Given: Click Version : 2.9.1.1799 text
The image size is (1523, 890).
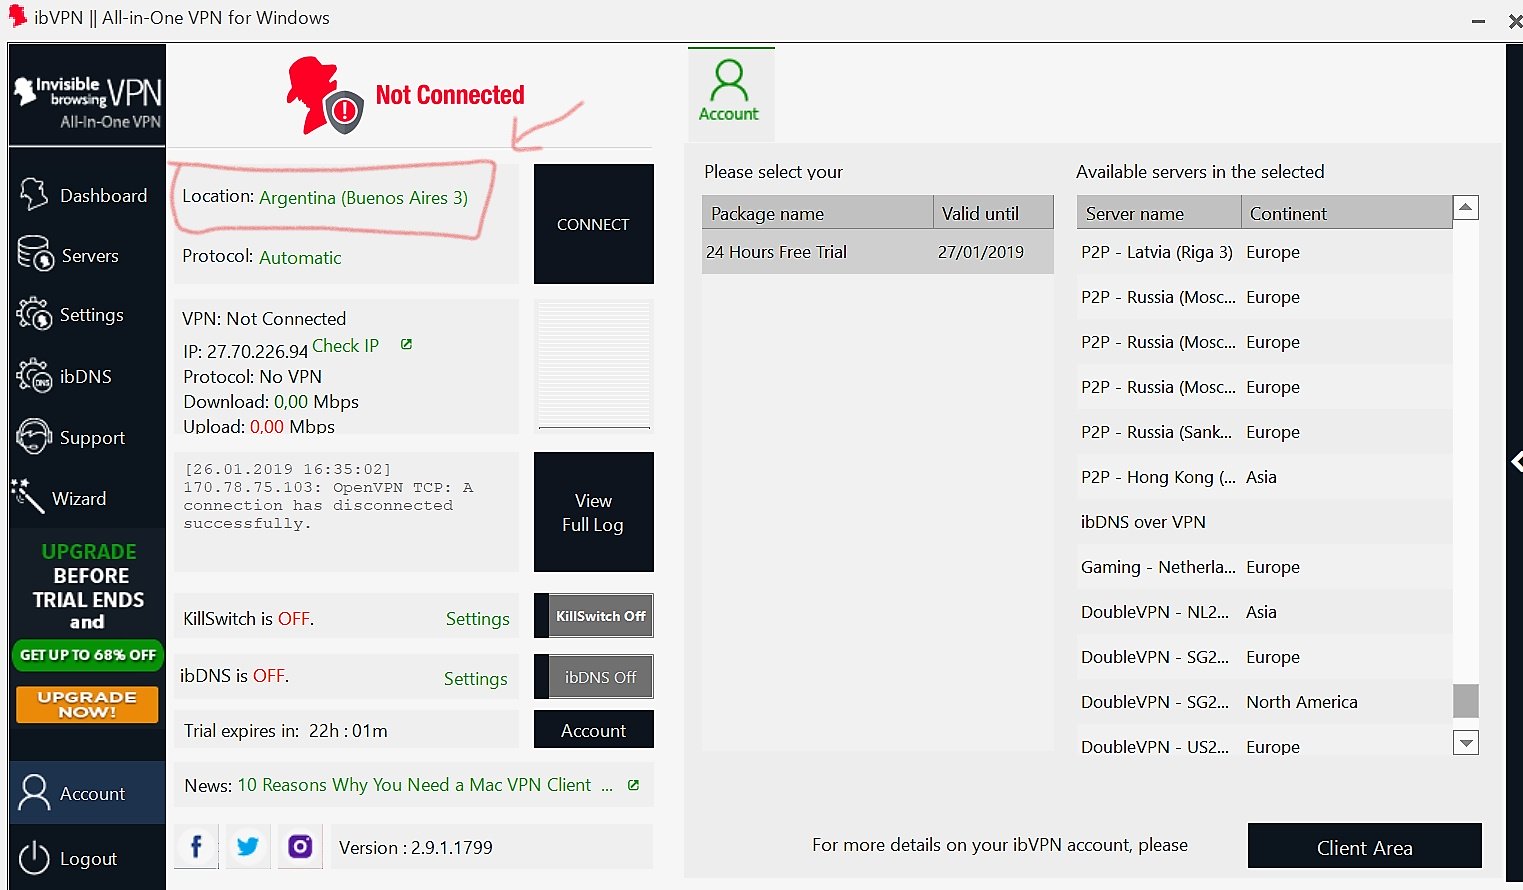Looking at the screenshot, I should (416, 847).
